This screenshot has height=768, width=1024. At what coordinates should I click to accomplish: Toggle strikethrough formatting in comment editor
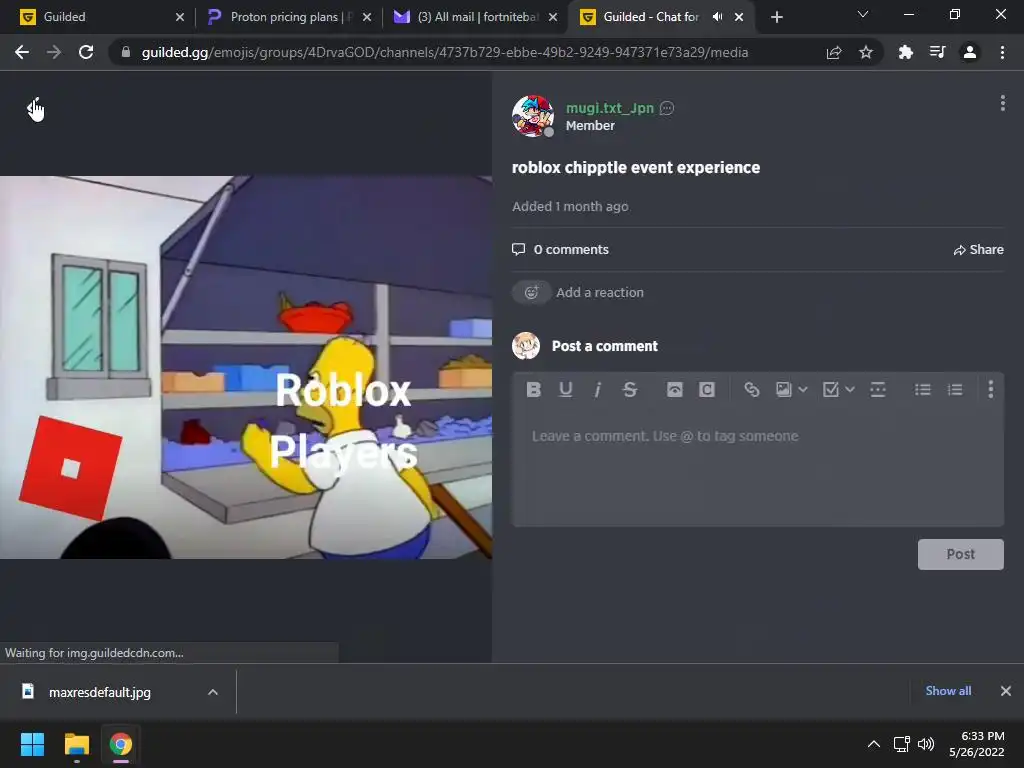pyautogui.click(x=630, y=390)
